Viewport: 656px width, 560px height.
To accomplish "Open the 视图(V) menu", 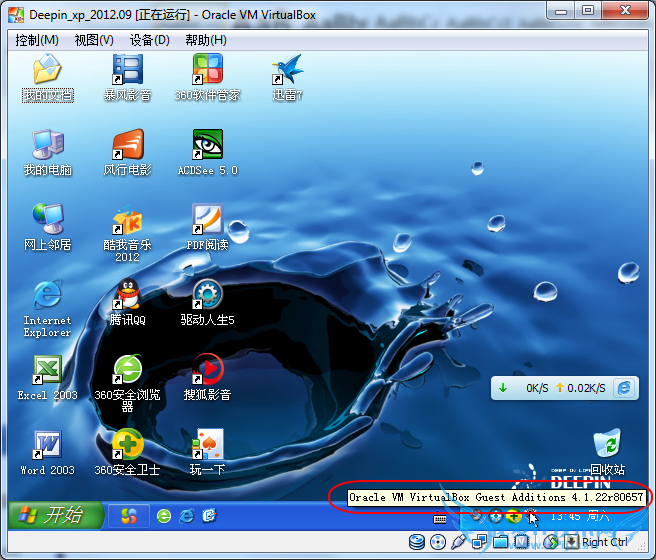I will coord(93,40).
